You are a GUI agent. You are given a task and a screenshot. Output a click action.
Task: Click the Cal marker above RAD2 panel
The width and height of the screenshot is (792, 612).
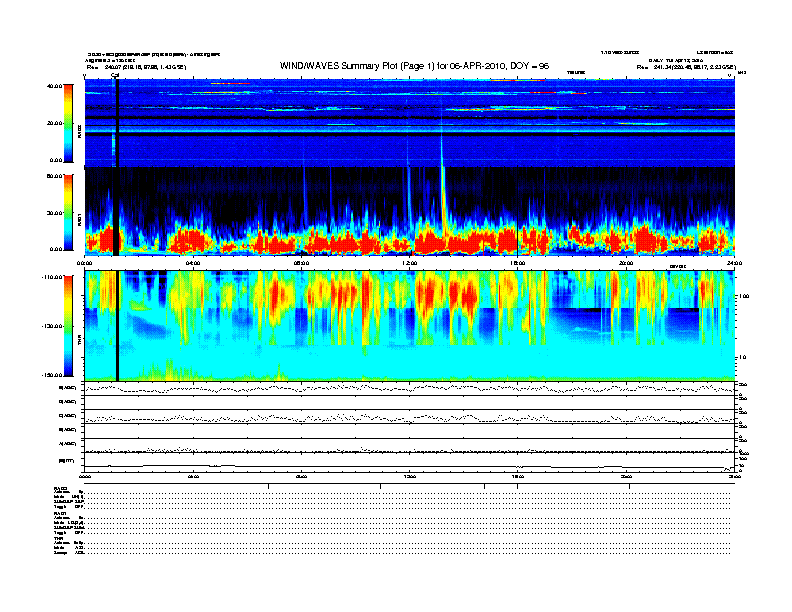[115, 76]
